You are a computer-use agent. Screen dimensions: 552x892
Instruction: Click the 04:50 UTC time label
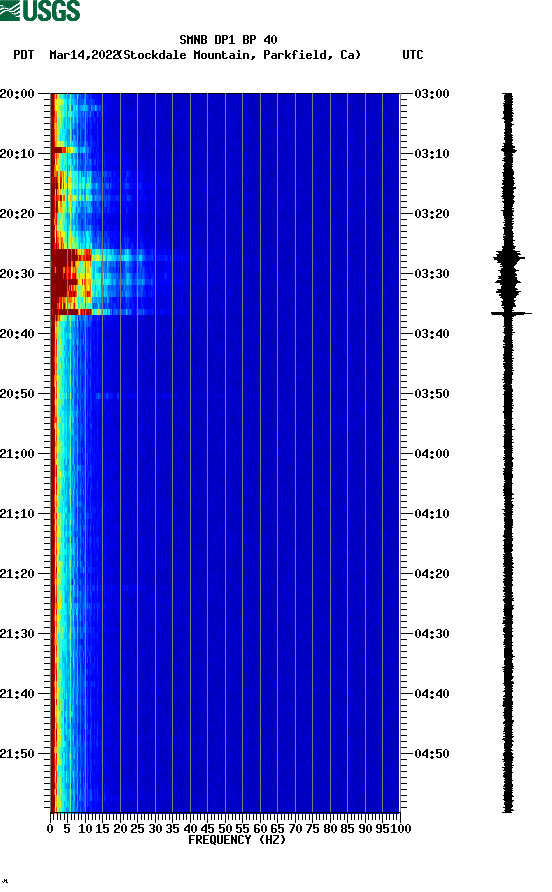432,754
